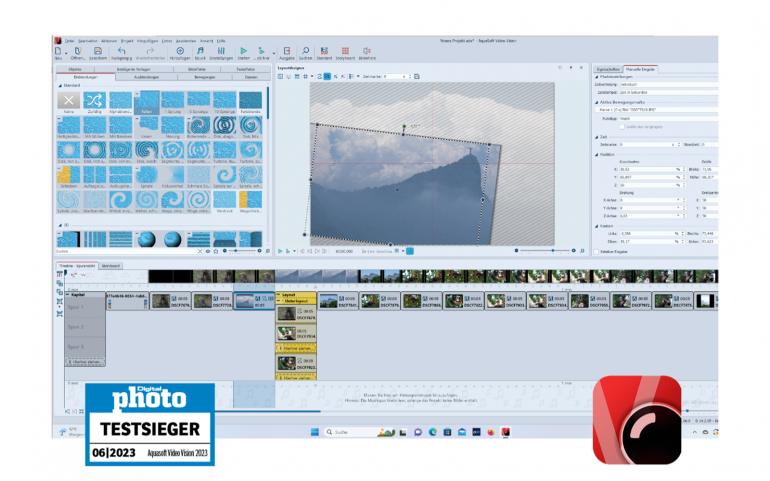Select the last white-black clip in timeline
The image size is (770, 481).
[707, 301]
